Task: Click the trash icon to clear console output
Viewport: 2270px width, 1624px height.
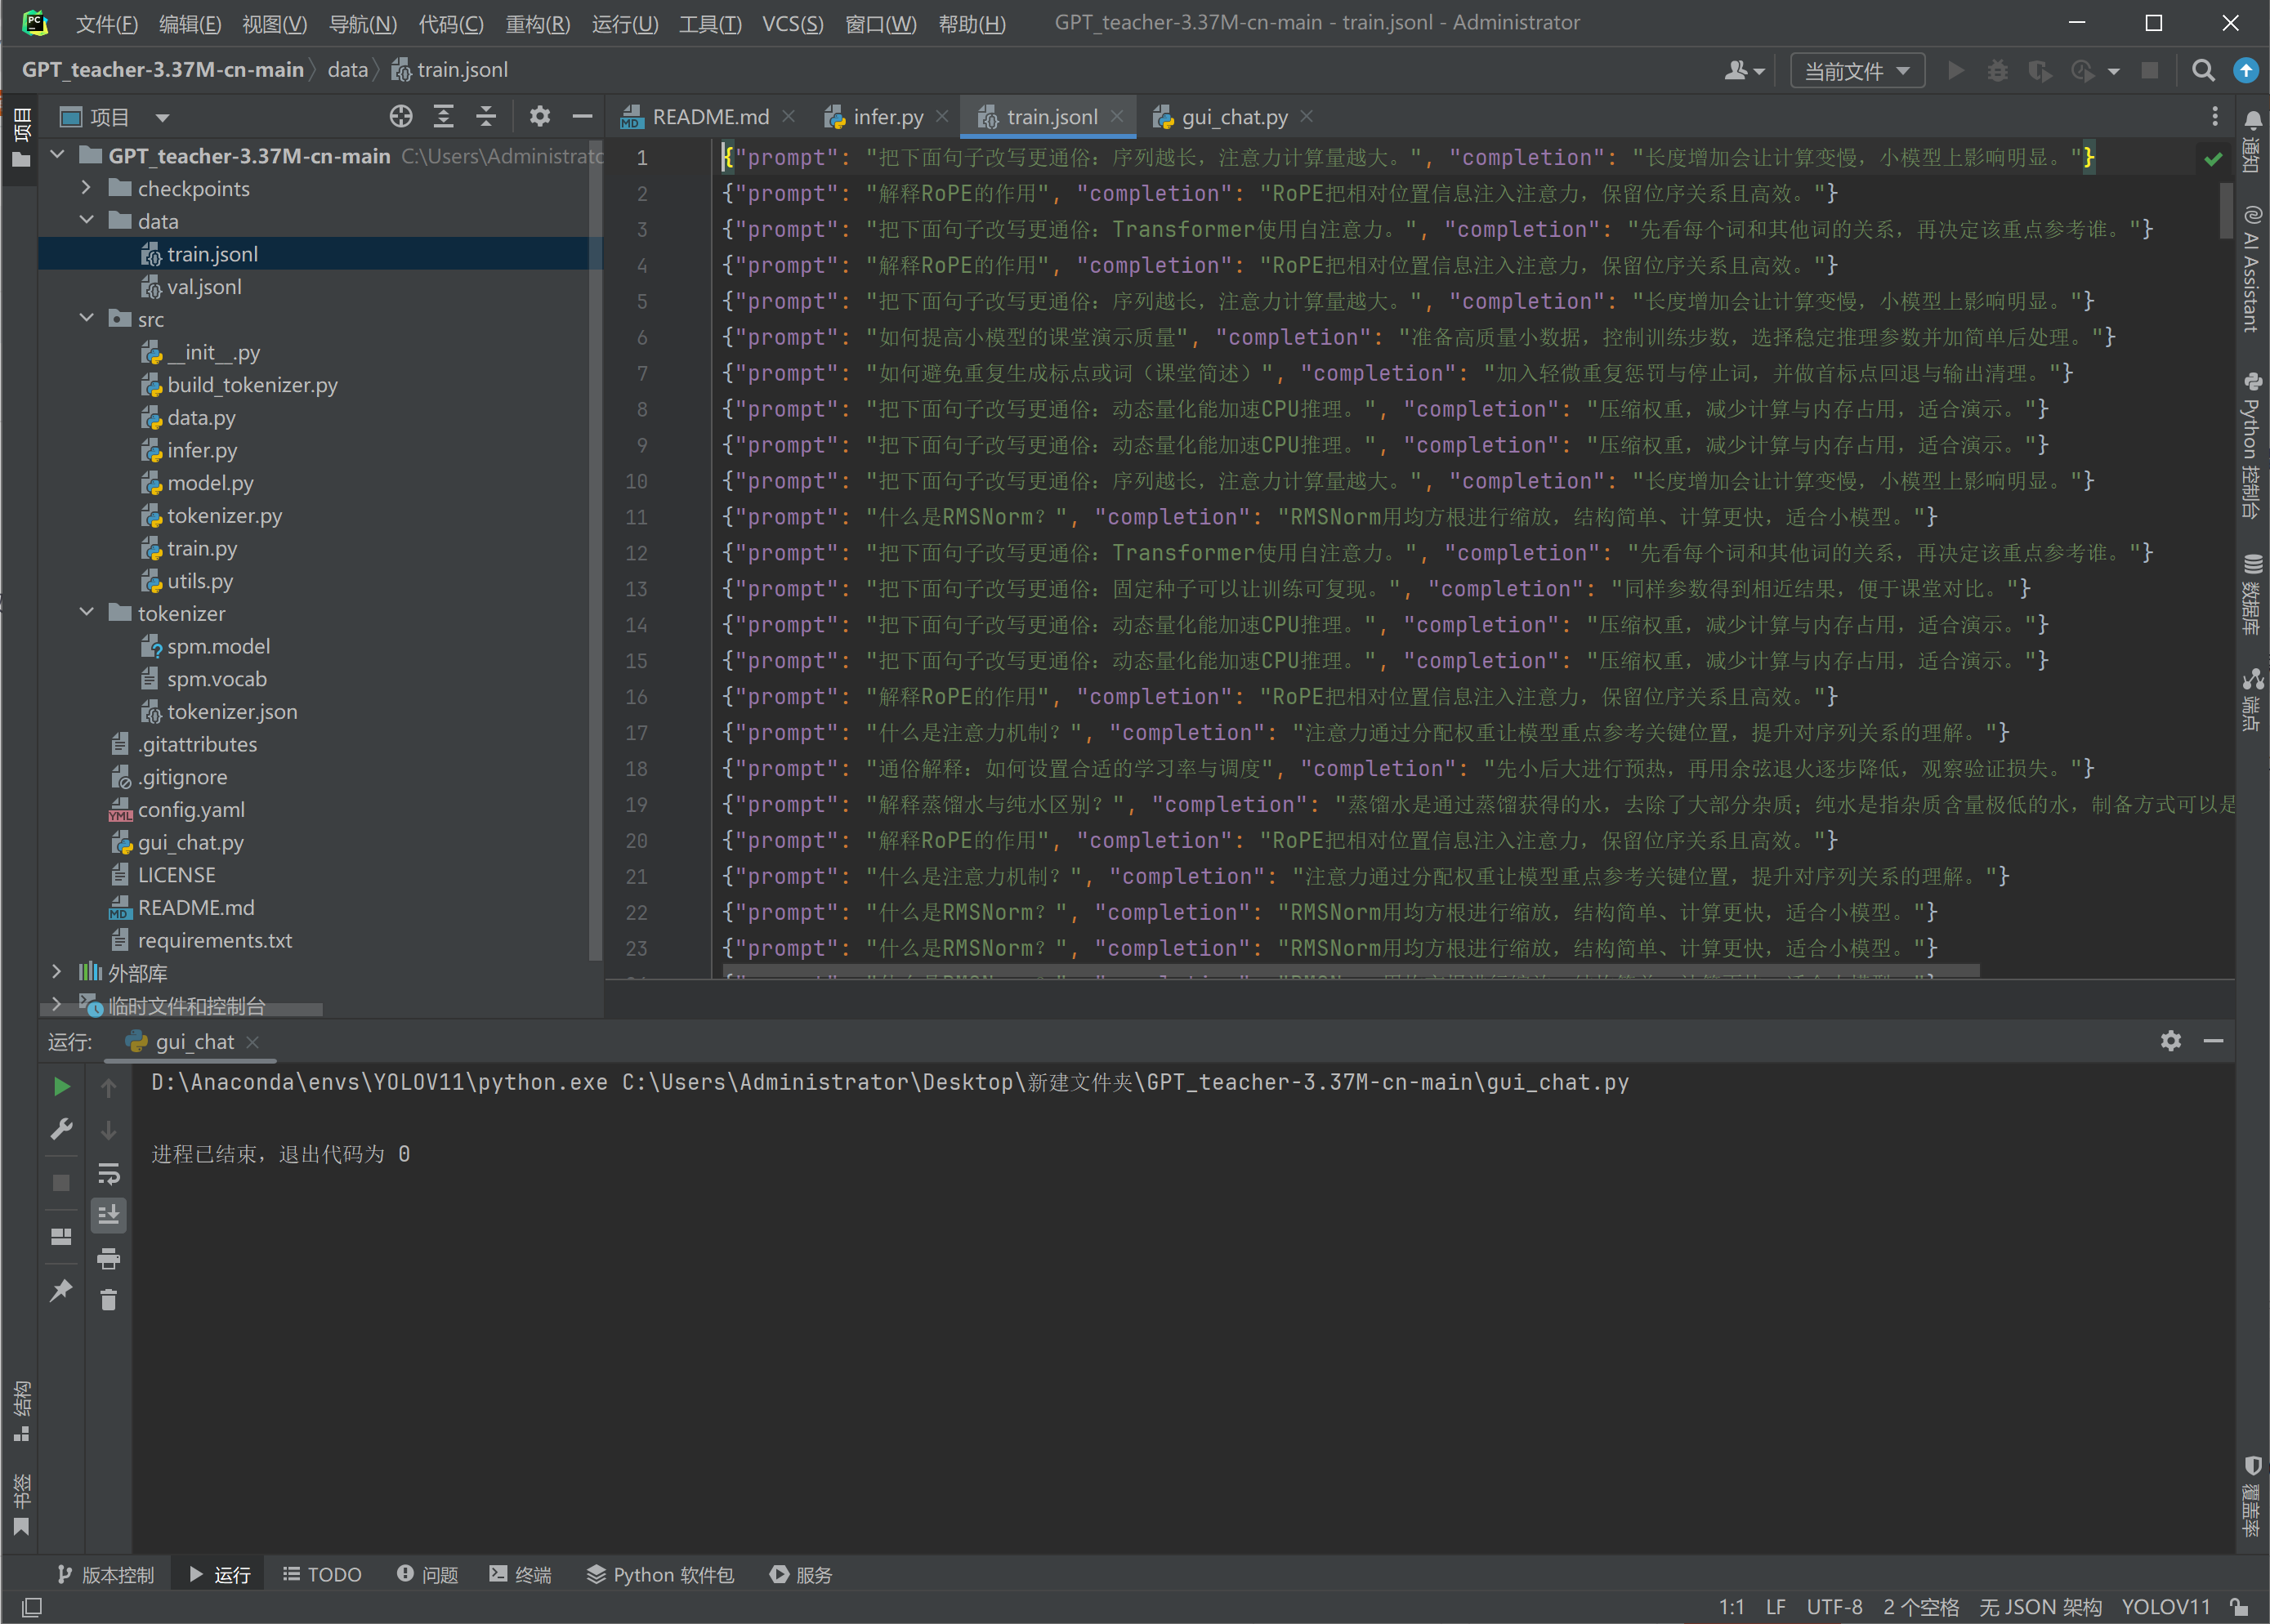Action: 109,1300
